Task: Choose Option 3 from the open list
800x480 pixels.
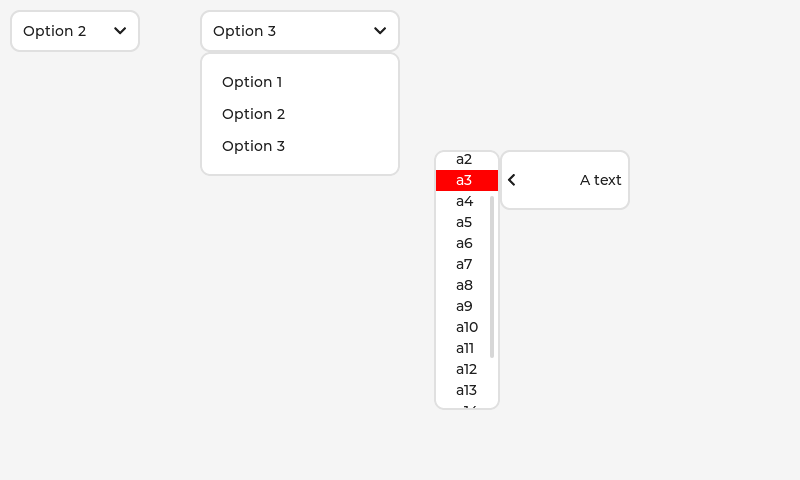Action: coord(253,146)
